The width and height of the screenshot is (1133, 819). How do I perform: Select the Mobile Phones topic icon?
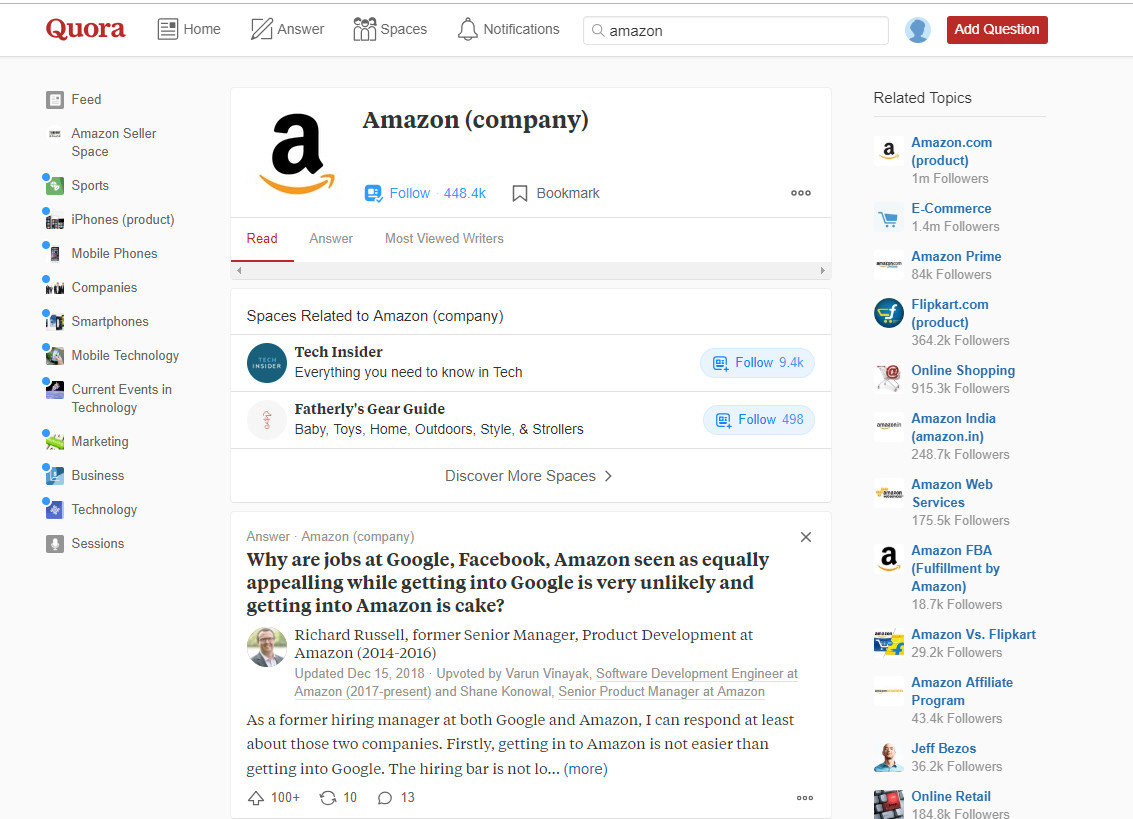point(55,254)
